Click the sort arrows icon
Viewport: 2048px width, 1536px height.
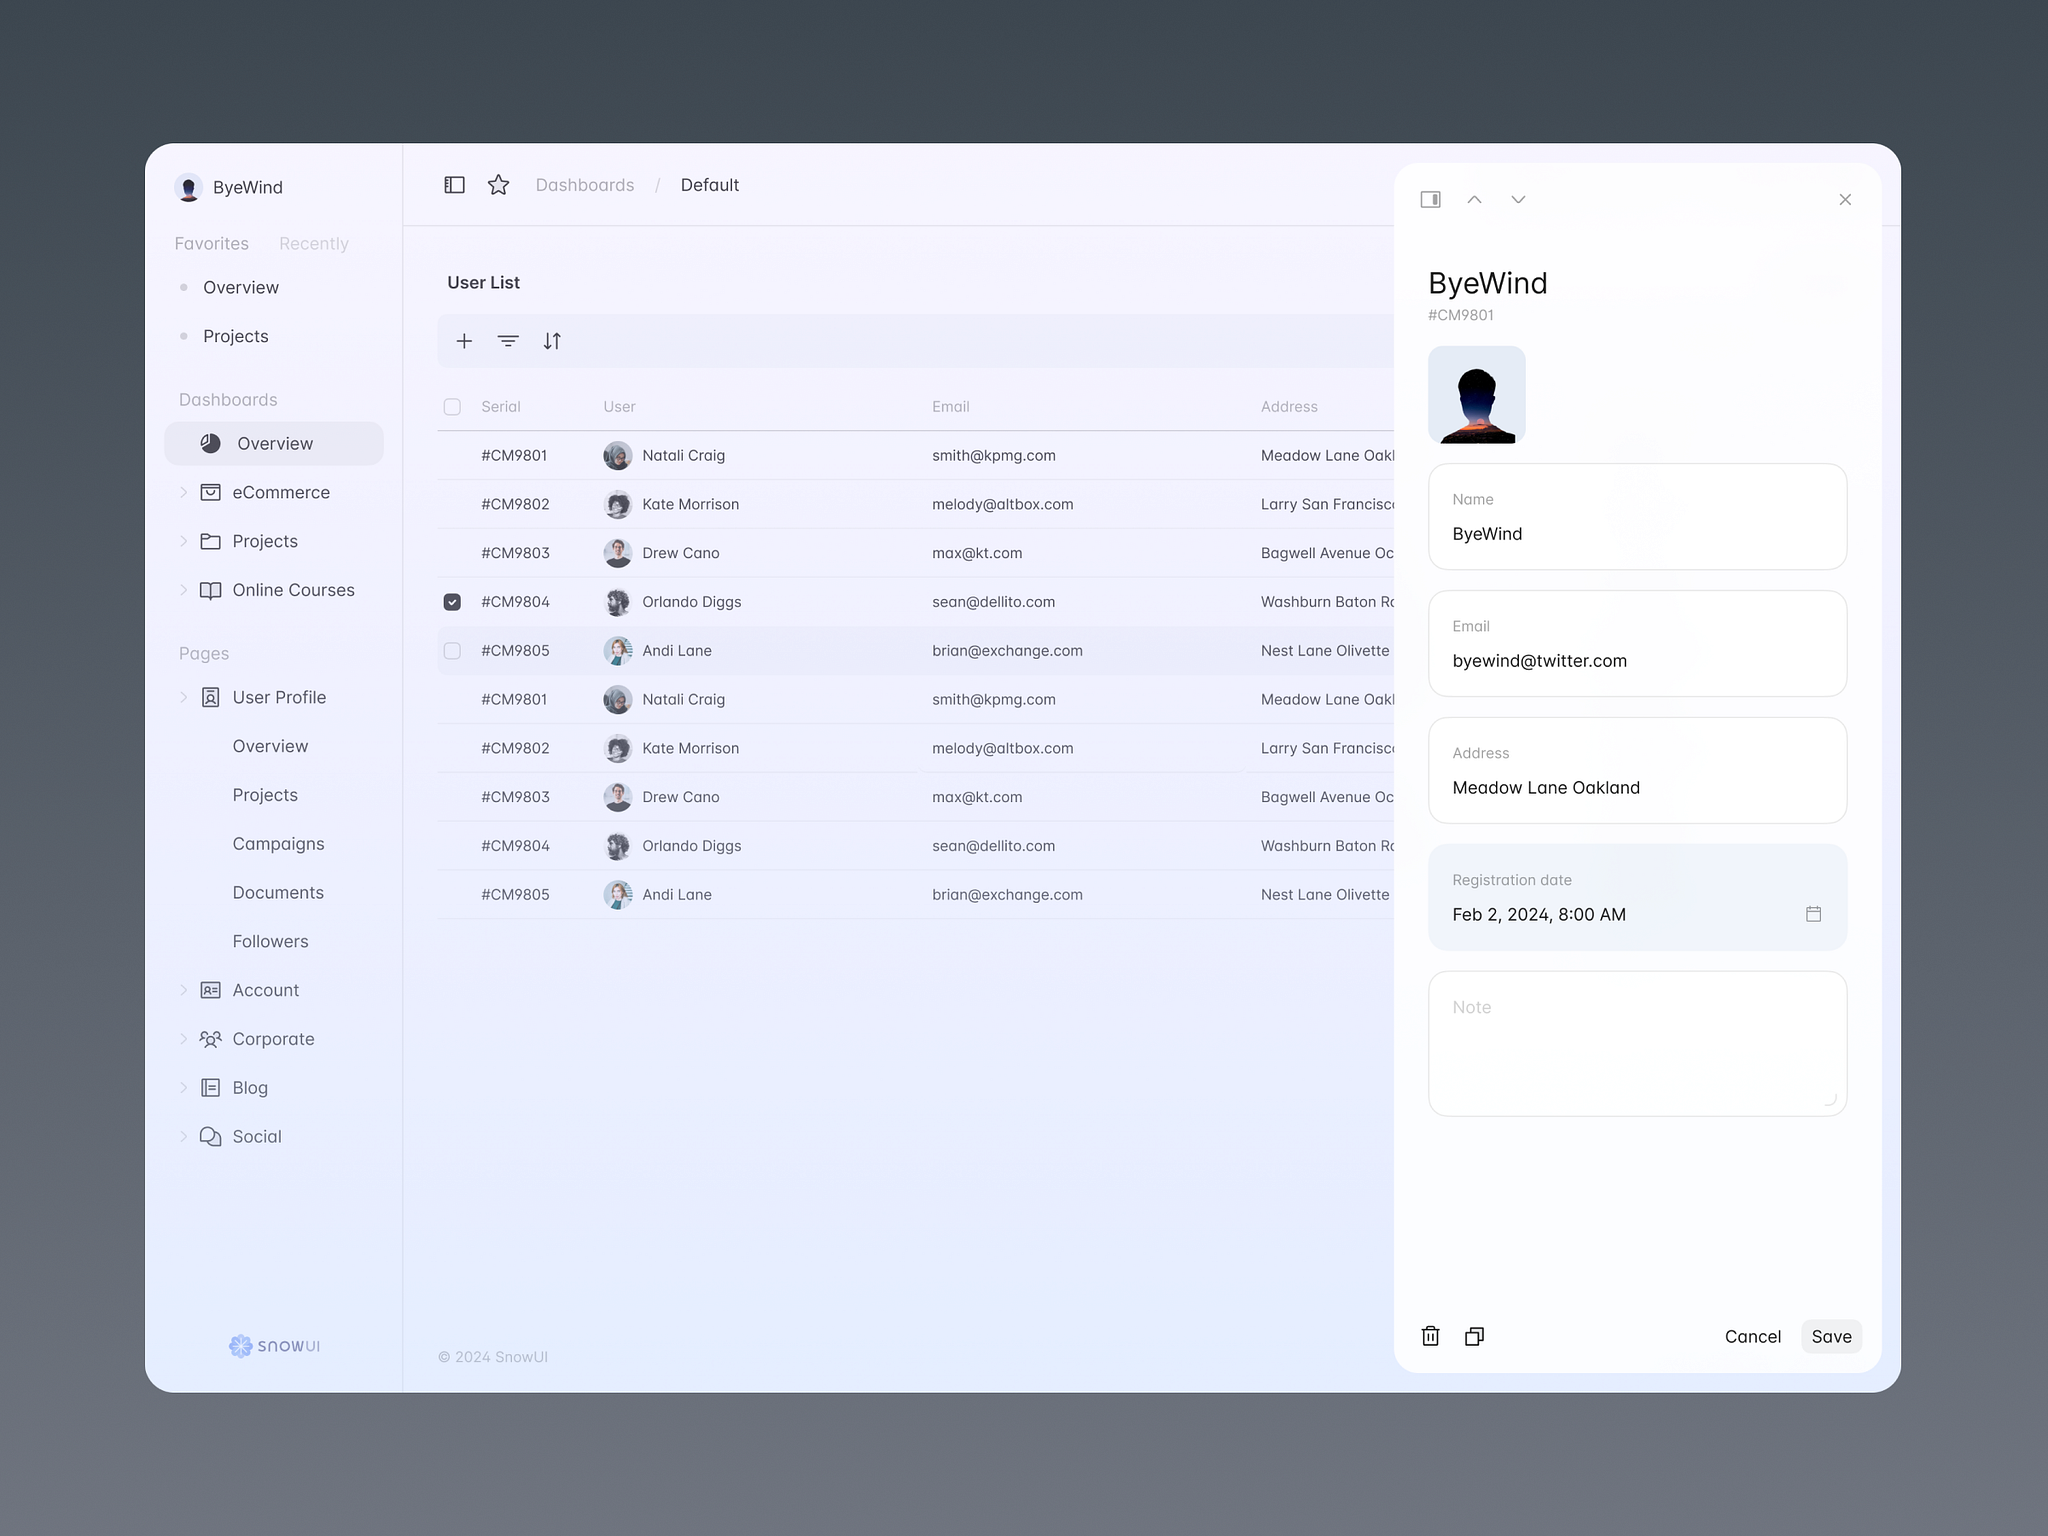tap(552, 341)
